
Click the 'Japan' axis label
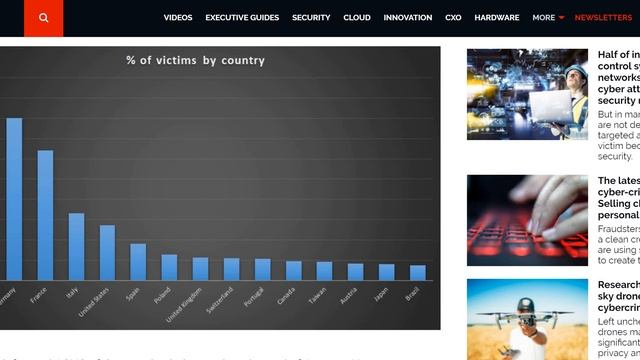point(381,295)
